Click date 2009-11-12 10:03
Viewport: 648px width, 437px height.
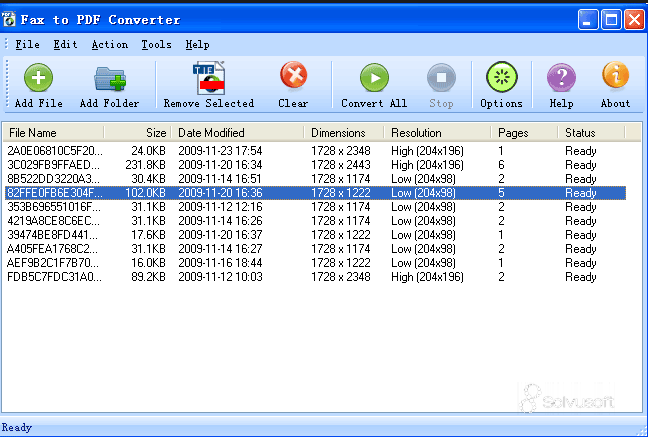click(220, 277)
